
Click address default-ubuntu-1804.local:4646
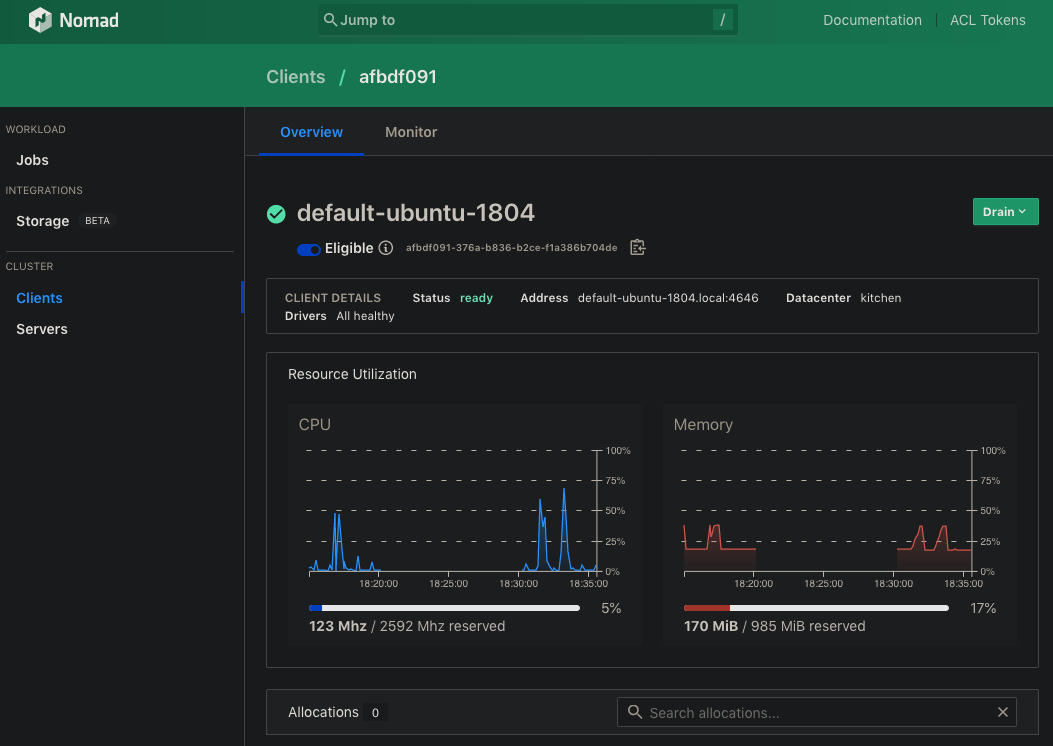pos(668,297)
